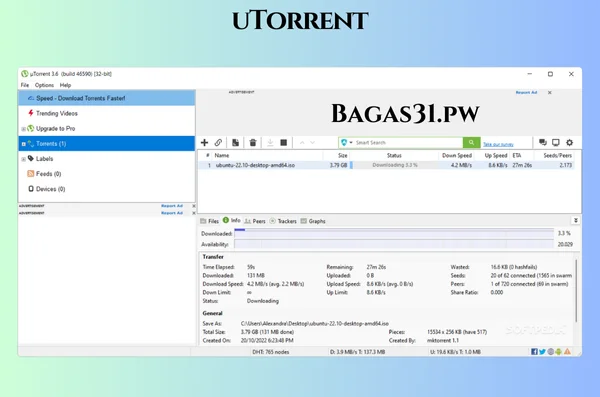Click the download rate D: 3.9 MB/s status
Screen dimensions: 600x397
tap(357, 352)
